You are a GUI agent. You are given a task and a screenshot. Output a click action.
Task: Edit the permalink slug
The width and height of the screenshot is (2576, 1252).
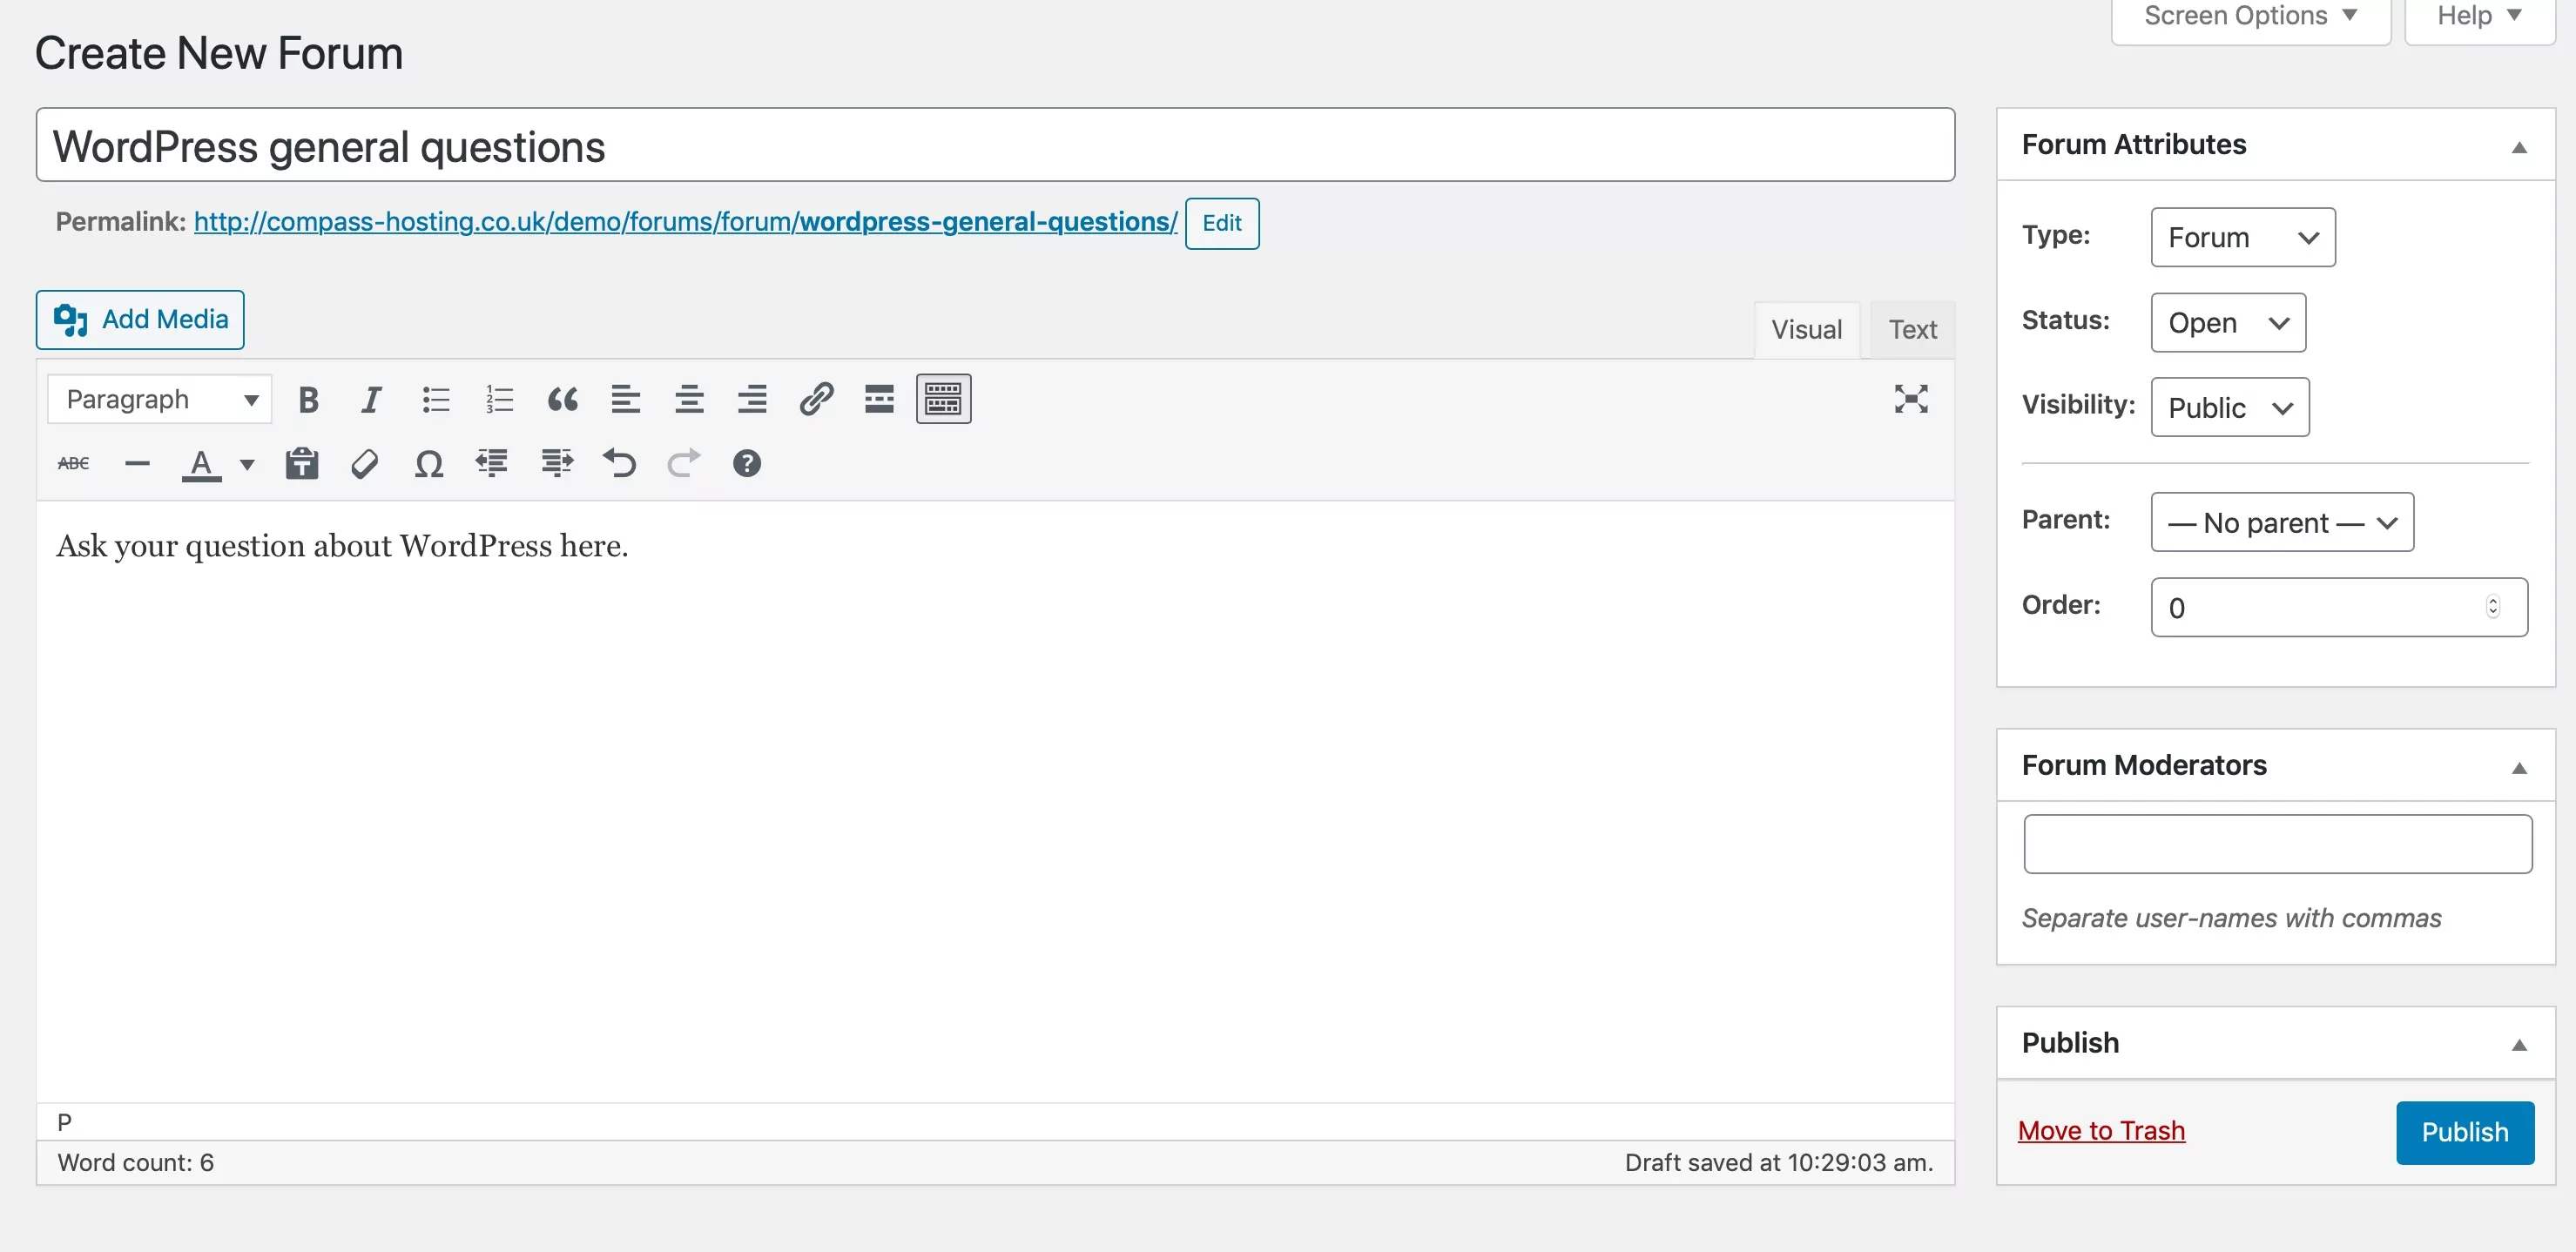(1221, 223)
